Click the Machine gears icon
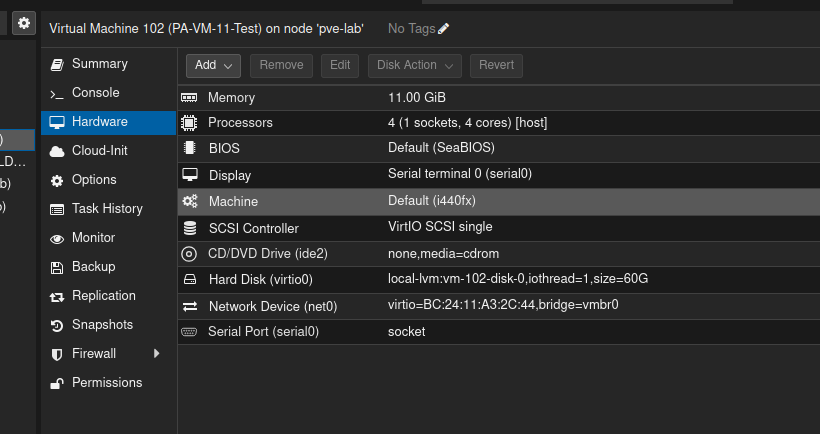This screenshot has width=820, height=434. (x=189, y=201)
